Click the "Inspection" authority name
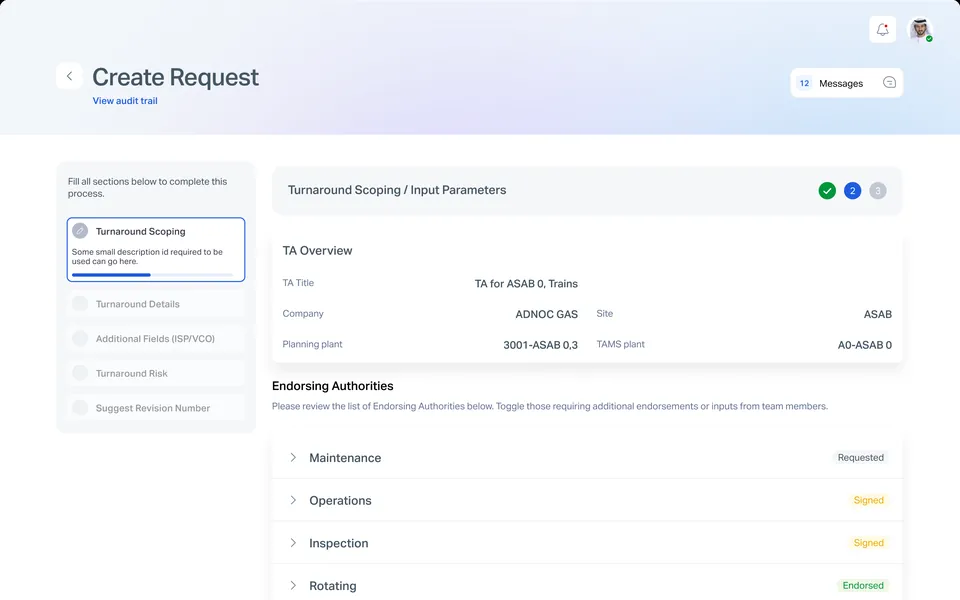960x600 pixels. (339, 544)
